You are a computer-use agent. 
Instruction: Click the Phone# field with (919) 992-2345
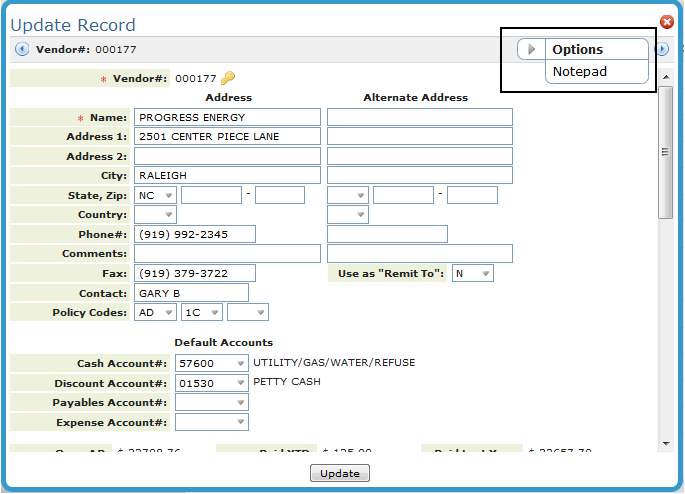point(195,234)
